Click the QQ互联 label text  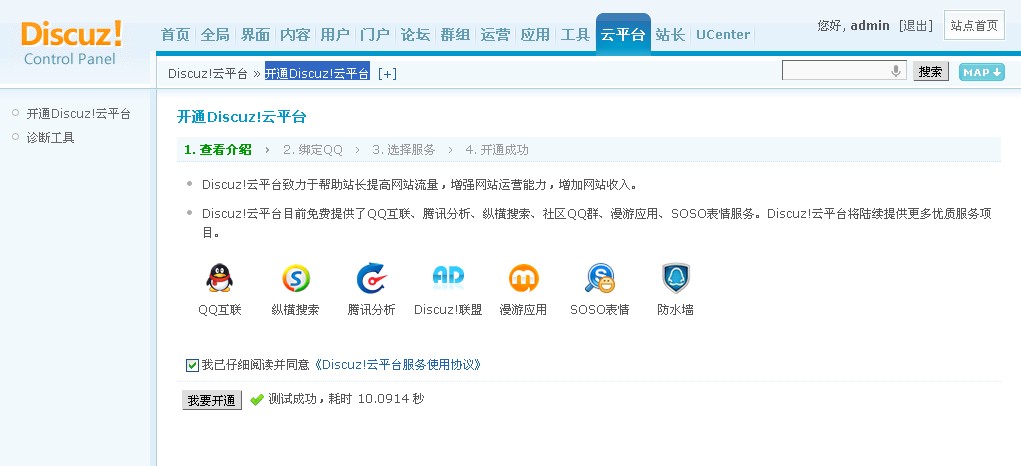(x=219, y=310)
